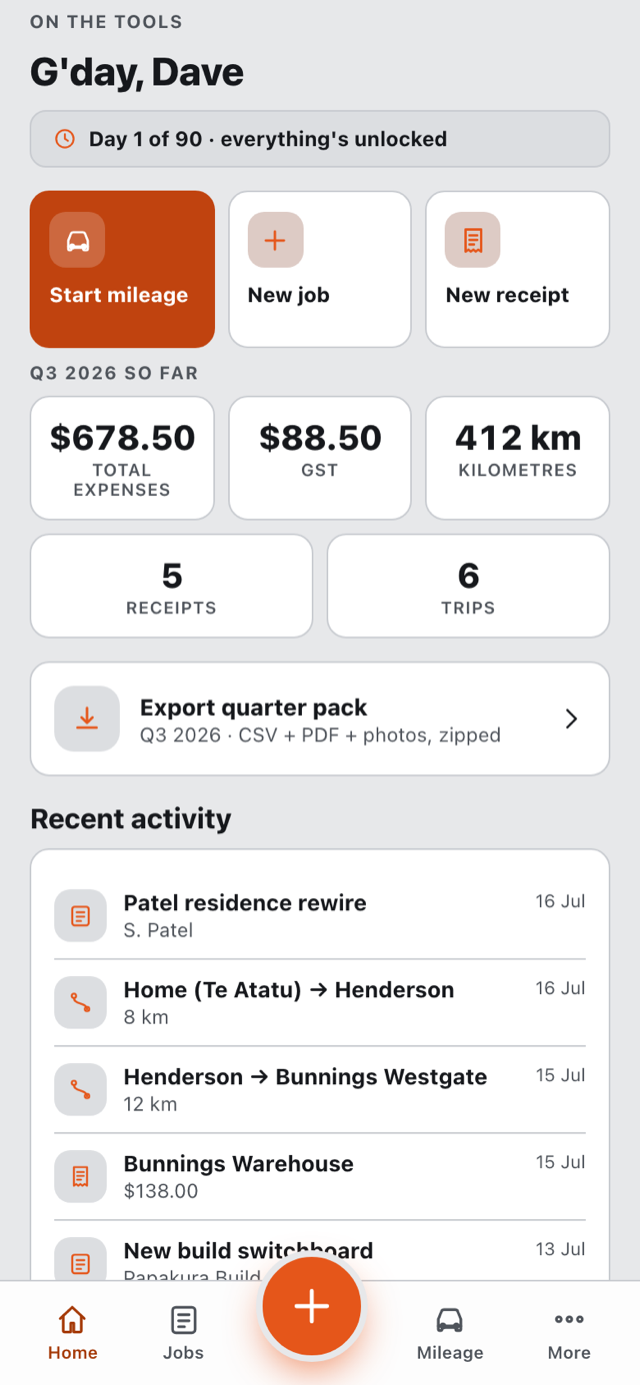This screenshot has width=640, height=1385.
Task: Select the Home tab
Action: click(72, 1333)
